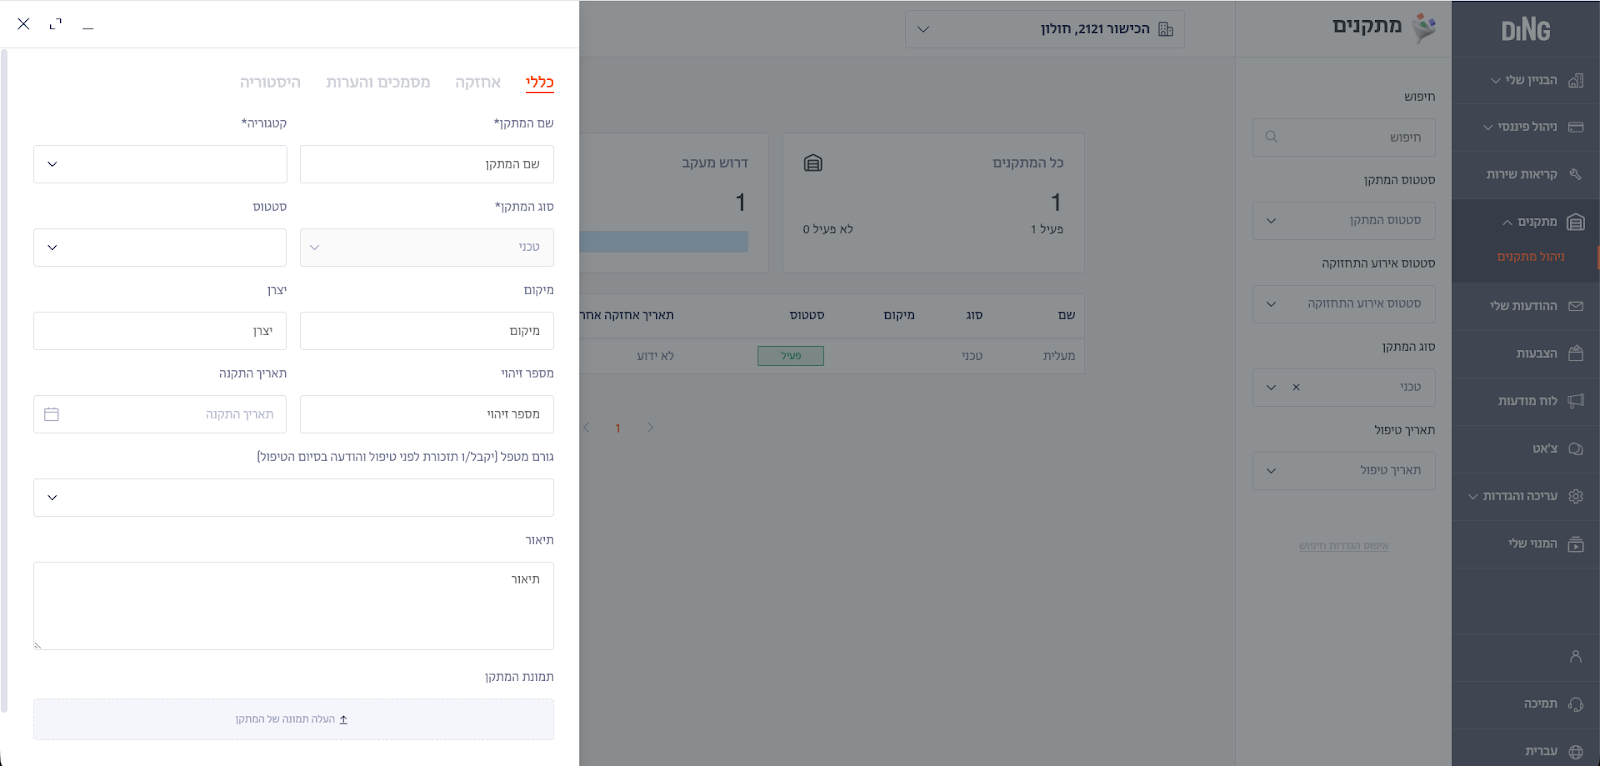Image resolution: width=1600 pixels, height=766 pixels.
Task: Click the הצבעות voting icon in sidebar
Action: pyautogui.click(x=1576, y=353)
